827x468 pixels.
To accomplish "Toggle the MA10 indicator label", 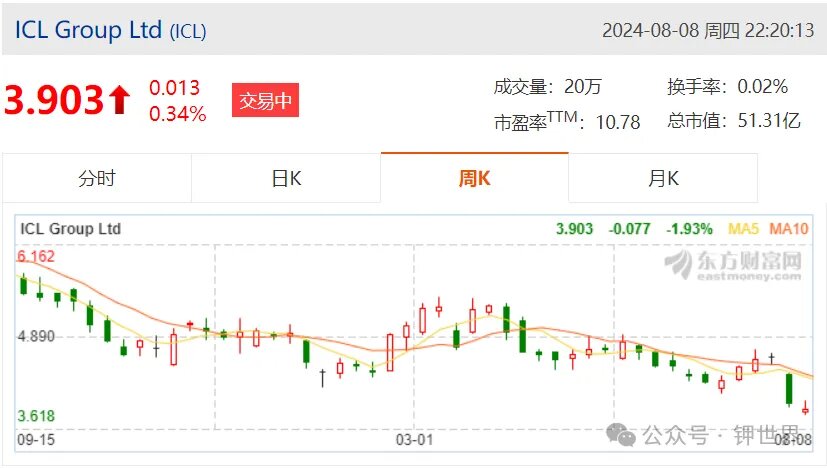I will [x=788, y=229].
